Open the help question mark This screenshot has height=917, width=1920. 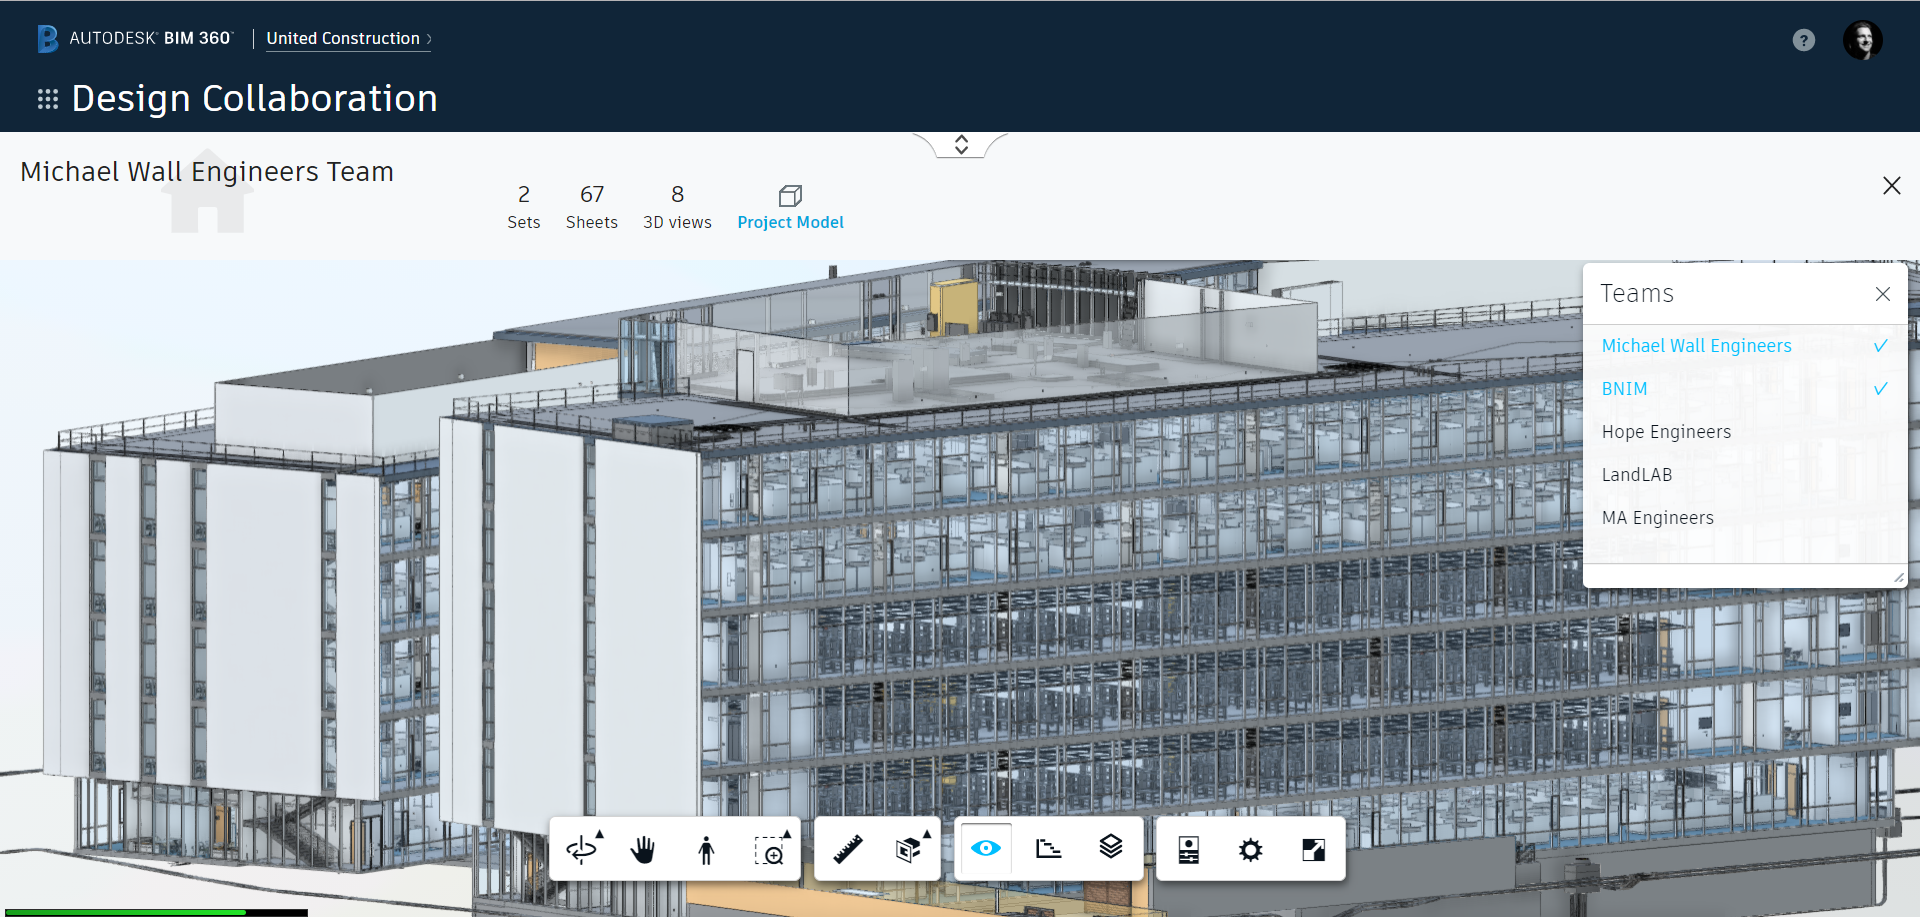(x=1803, y=40)
